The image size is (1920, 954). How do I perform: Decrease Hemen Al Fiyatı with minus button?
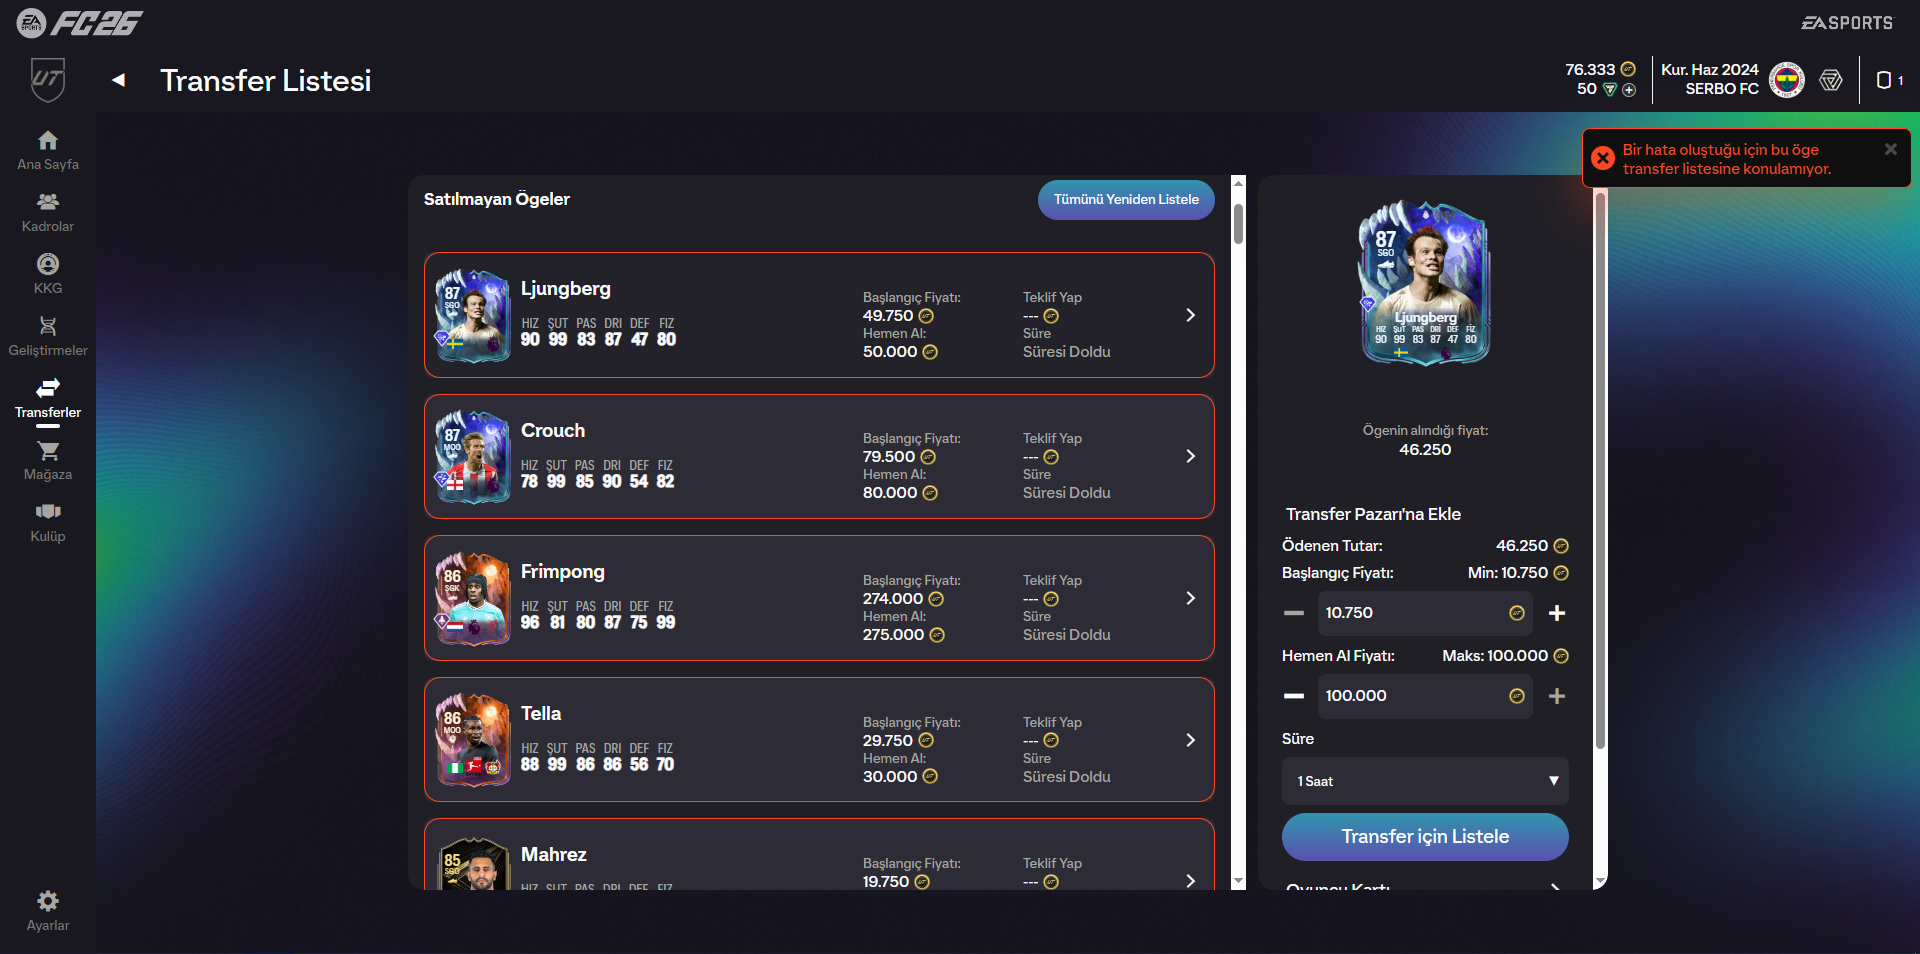1294,696
